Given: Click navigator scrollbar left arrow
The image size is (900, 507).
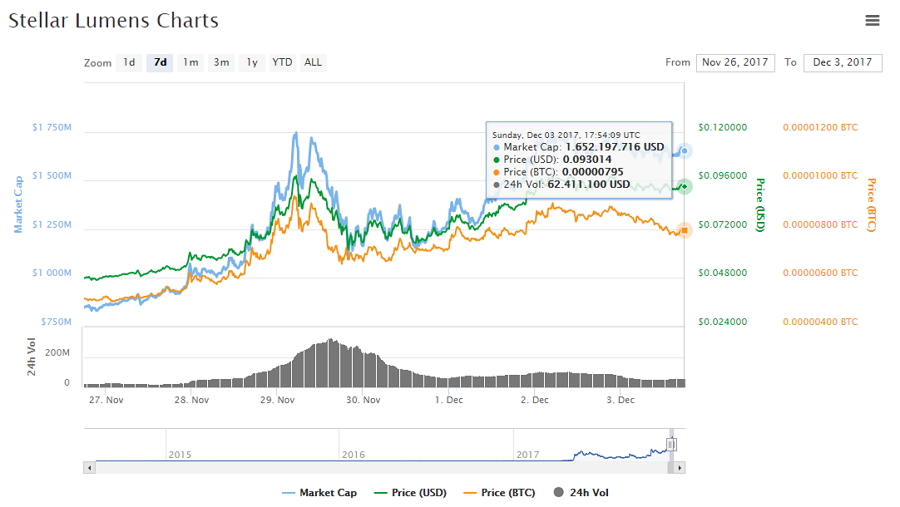Looking at the screenshot, I should coord(89,468).
